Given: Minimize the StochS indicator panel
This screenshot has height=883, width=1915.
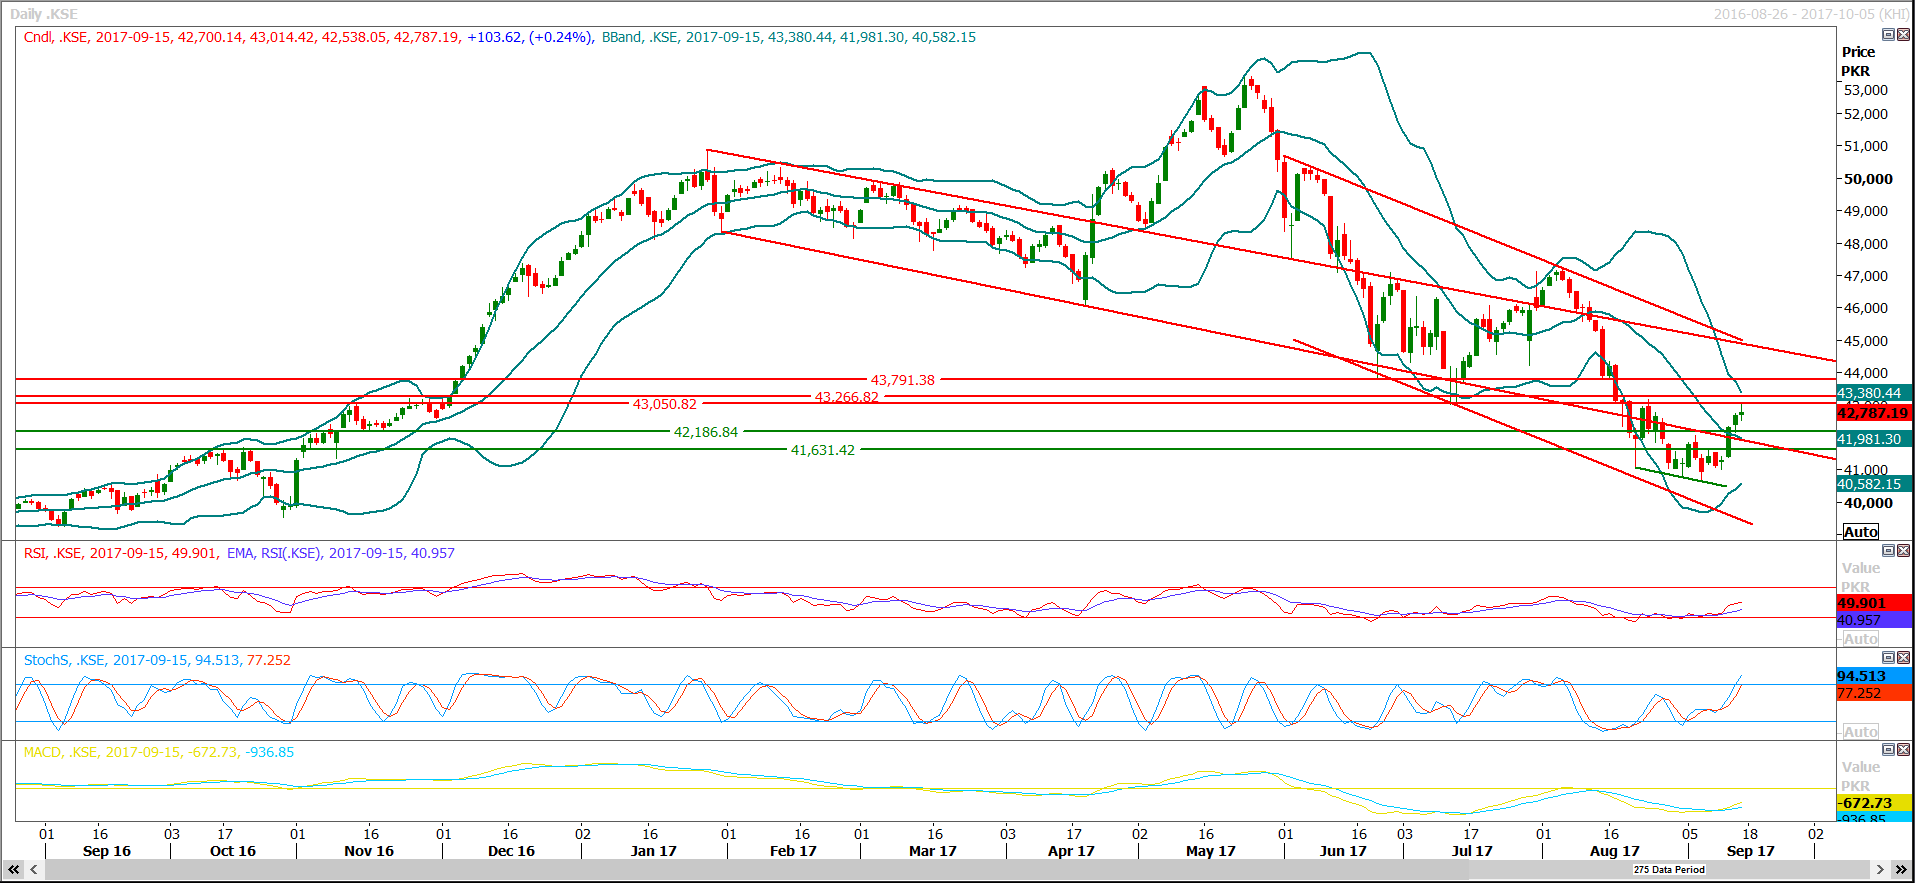Looking at the screenshot, I should tap(1888, 658).
